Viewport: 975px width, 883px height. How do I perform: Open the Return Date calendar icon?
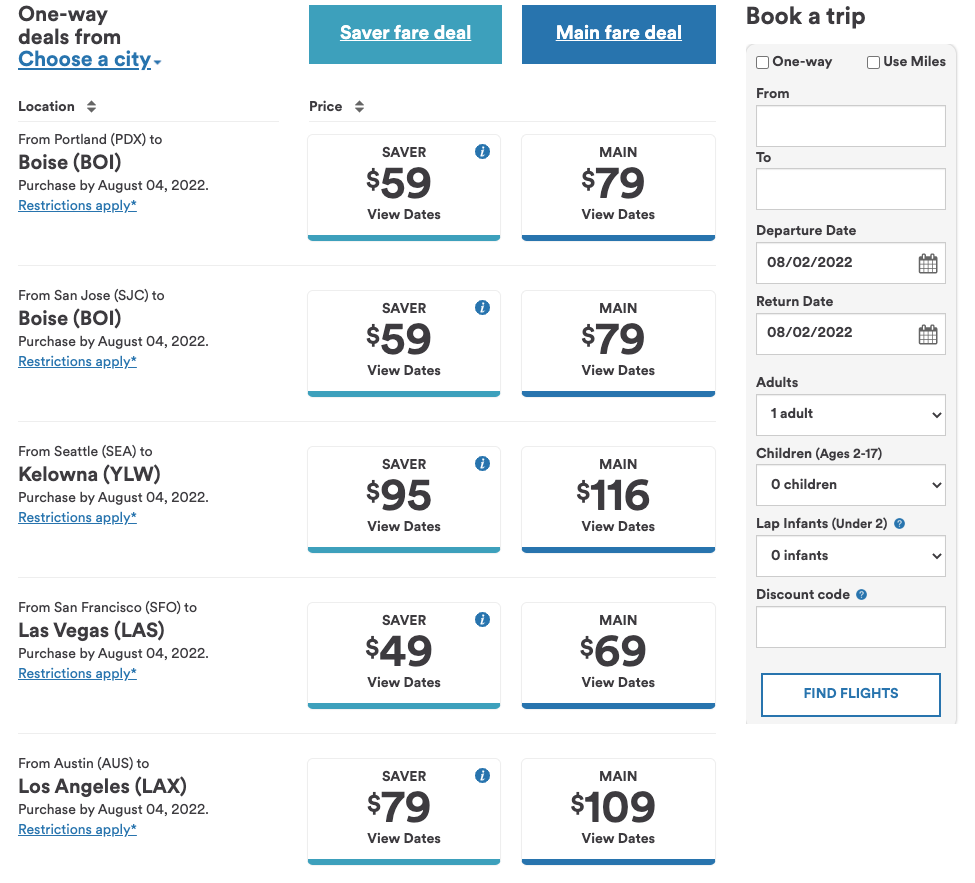click(927, 335)
